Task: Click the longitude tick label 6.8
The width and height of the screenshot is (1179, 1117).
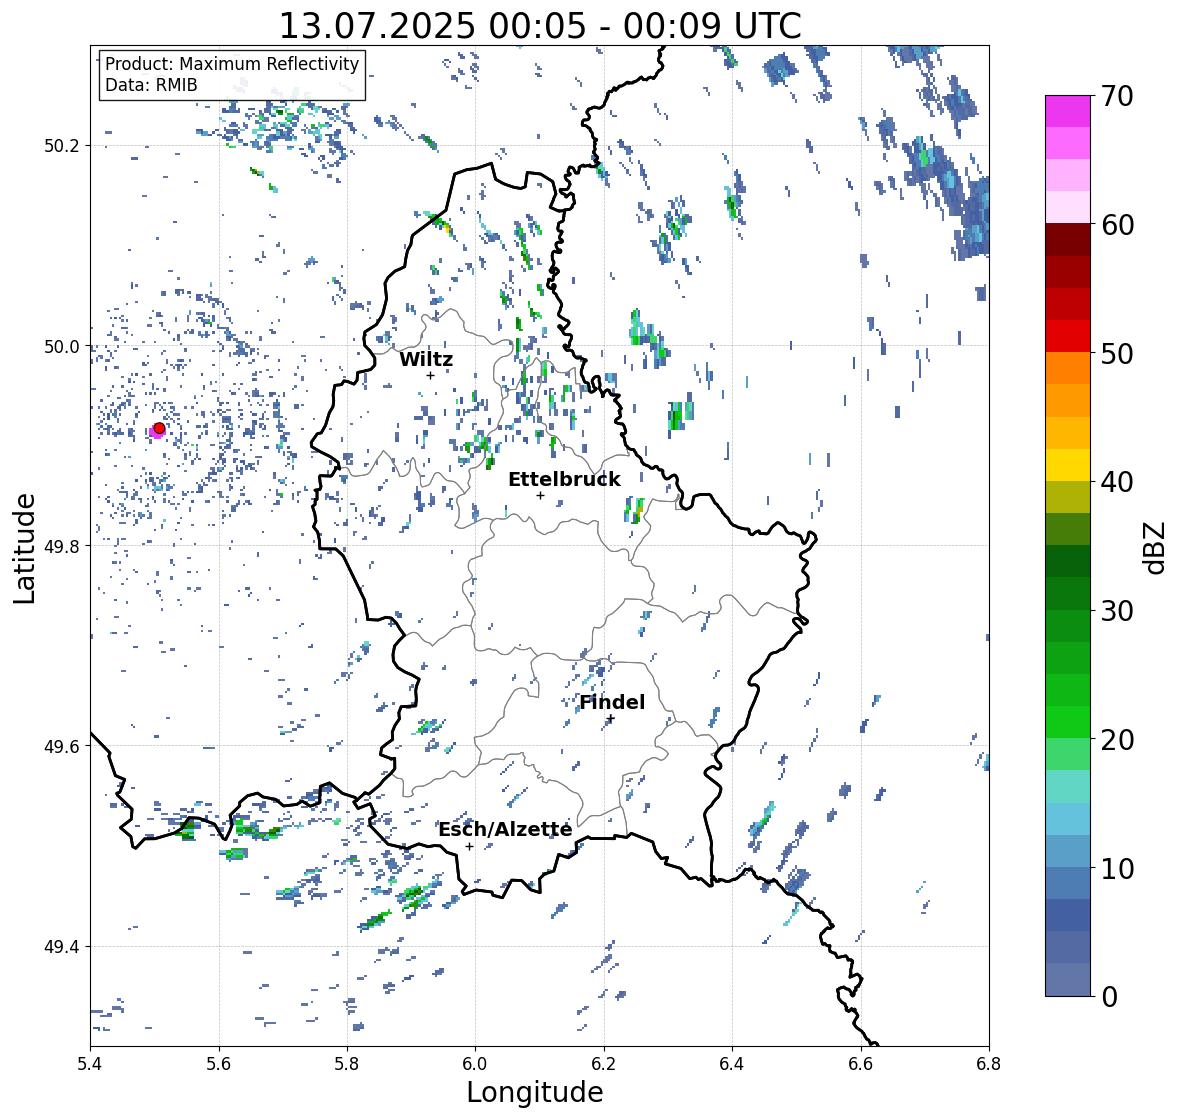Action: coord(989,1064)
